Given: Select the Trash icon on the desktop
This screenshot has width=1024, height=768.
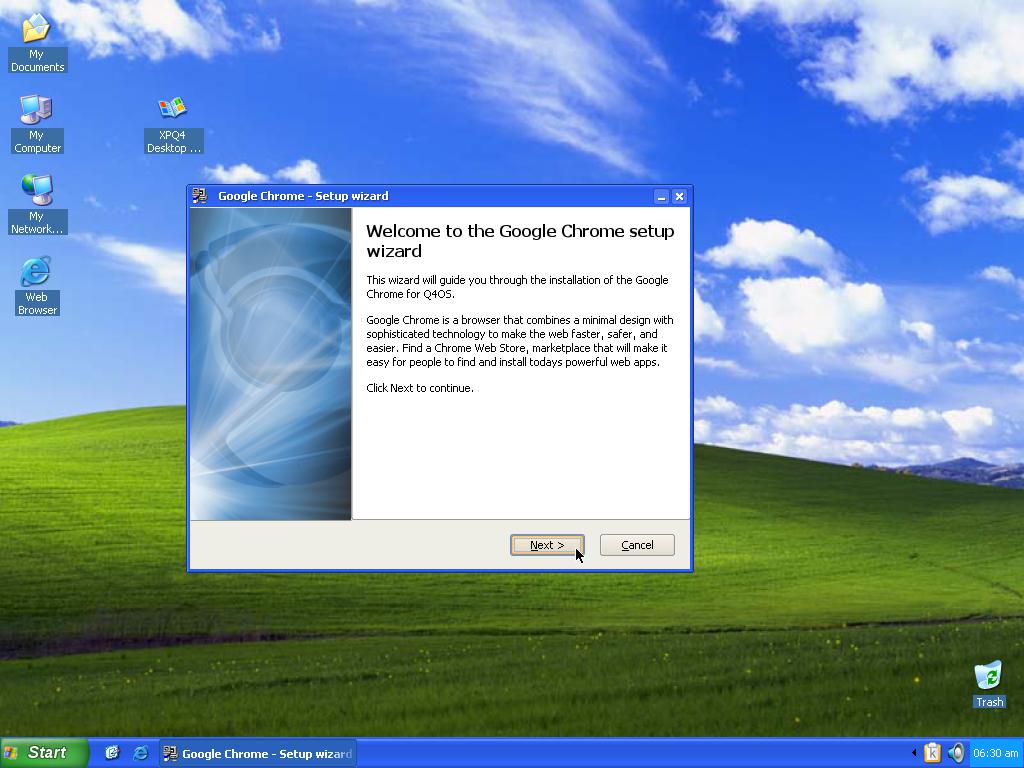Looking at the screenshot, I should [989, 684].
